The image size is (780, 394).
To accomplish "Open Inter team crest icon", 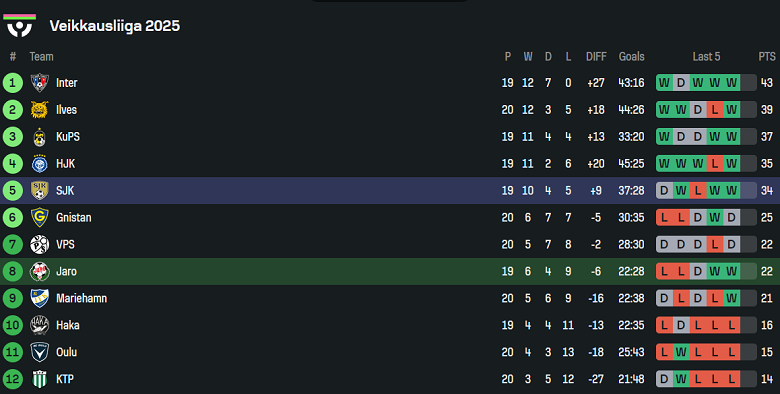I will [x=39, y=83].
